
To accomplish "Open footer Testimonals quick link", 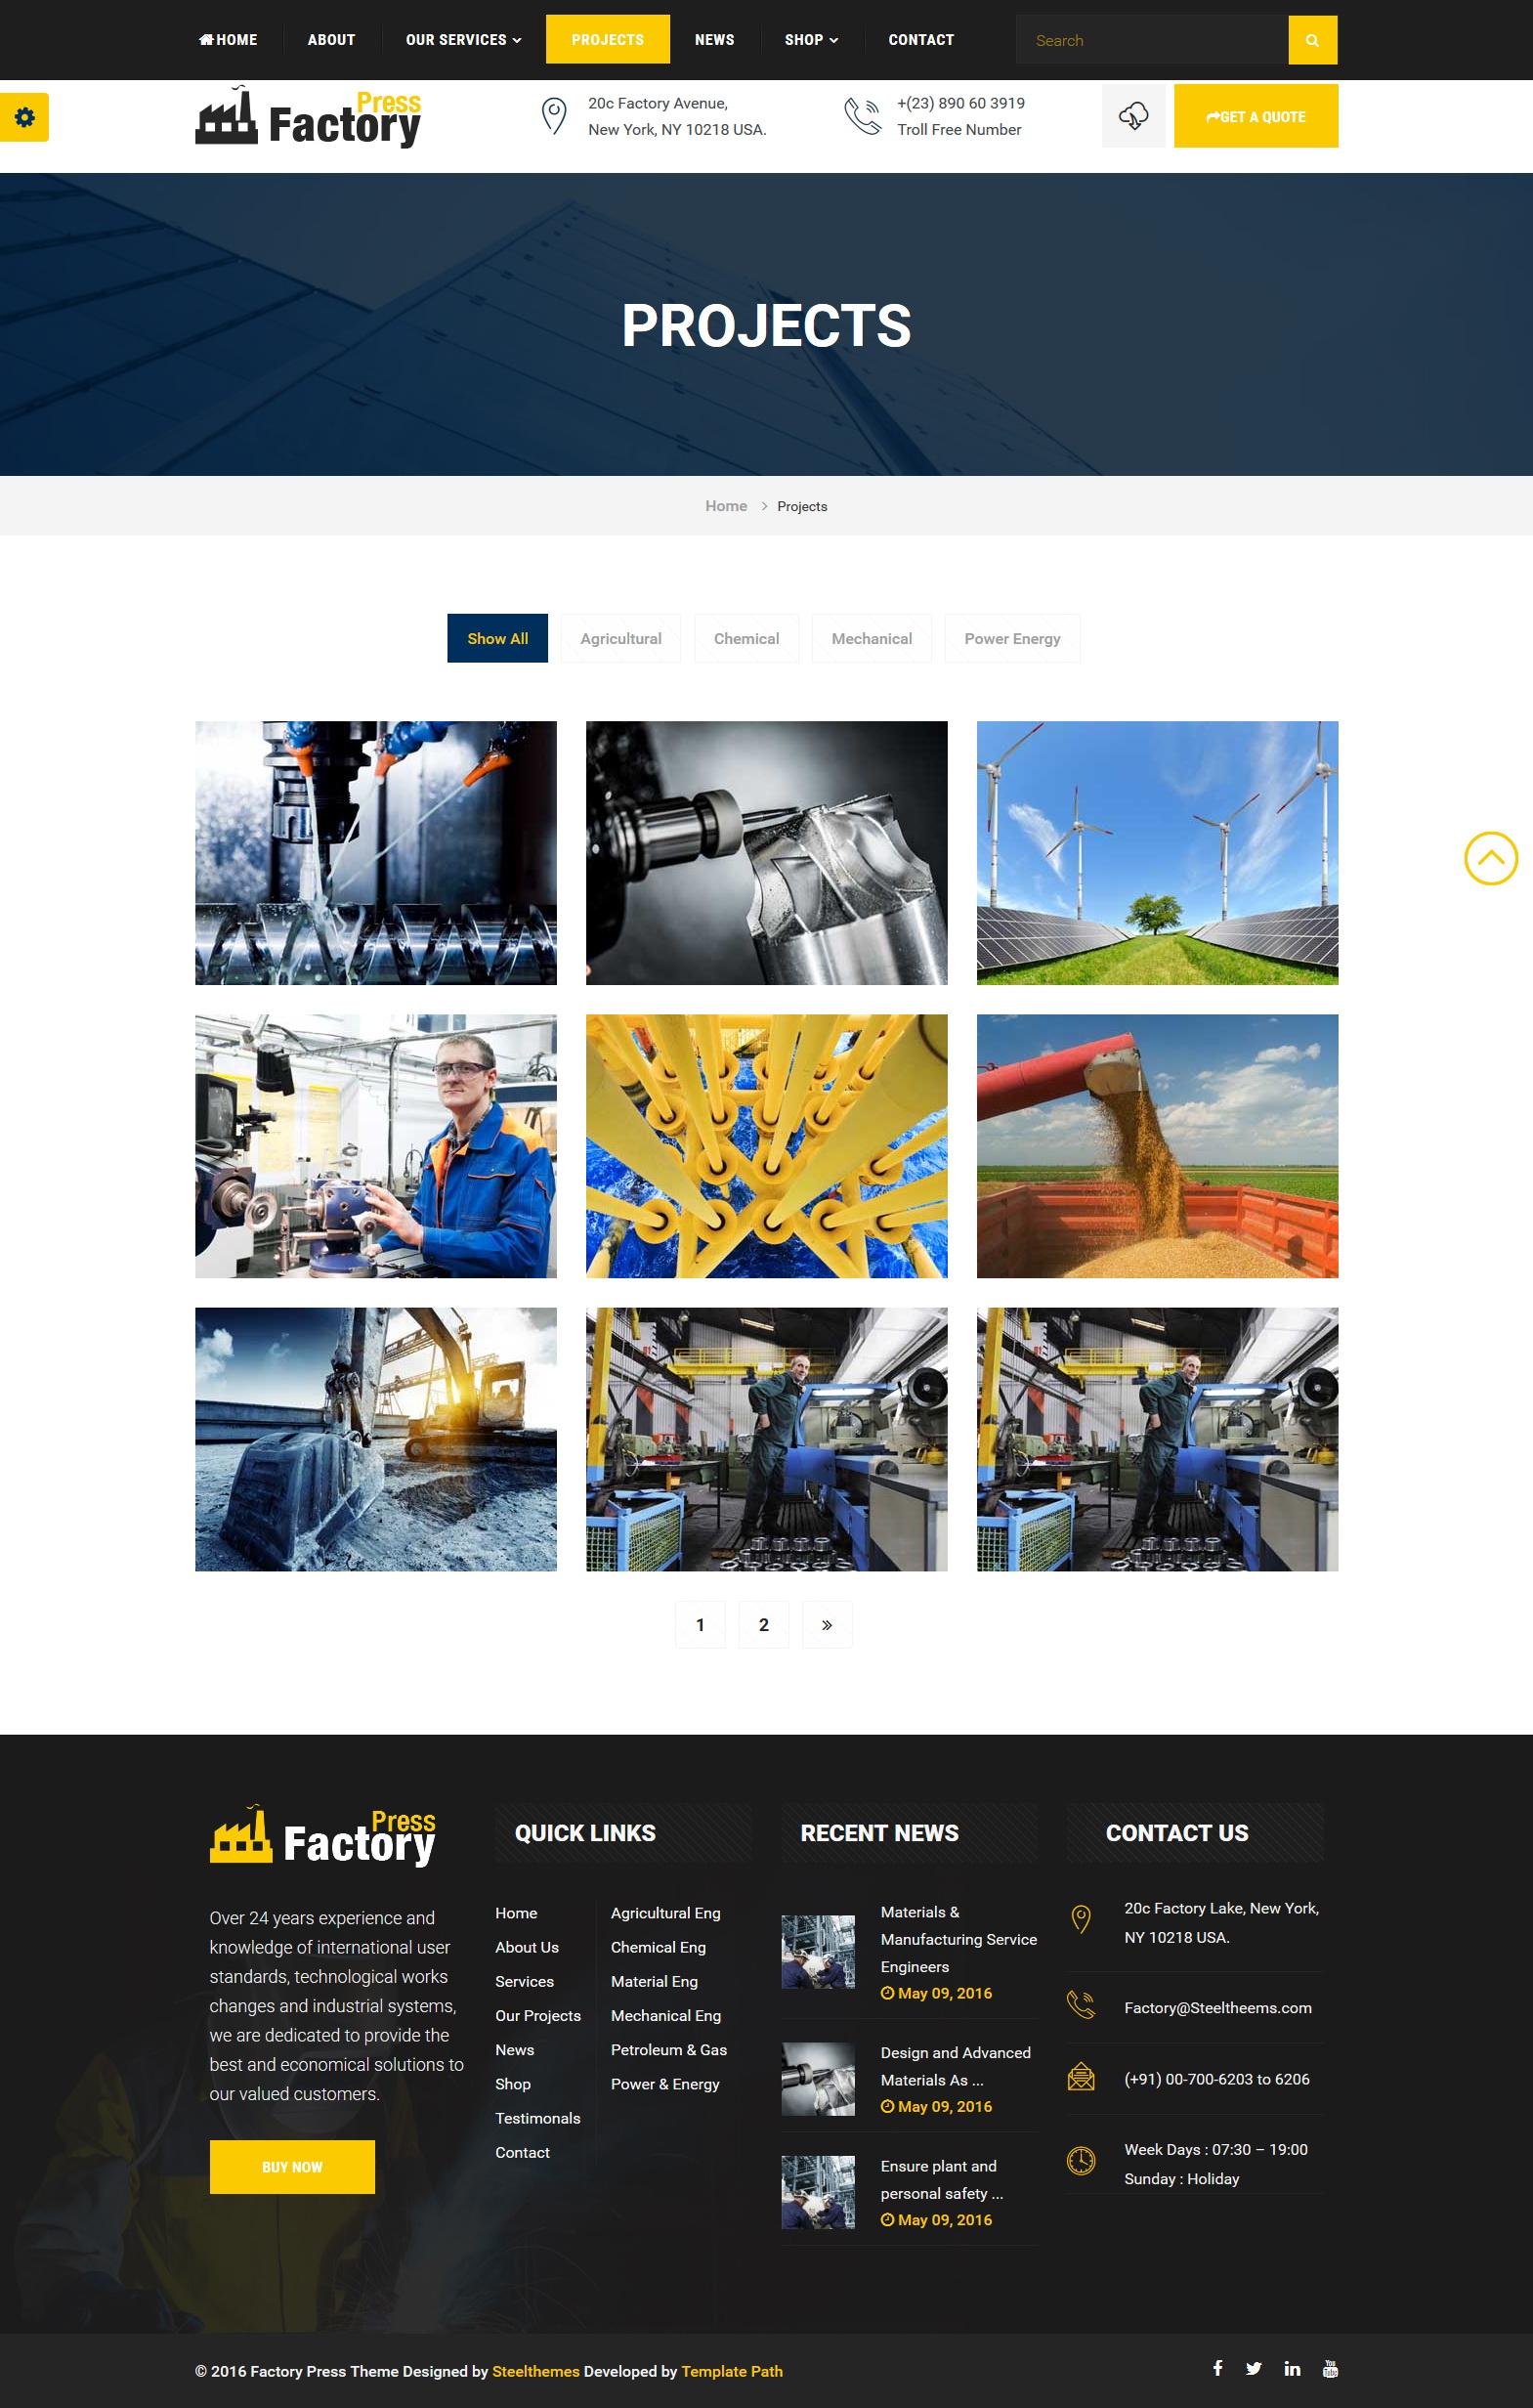I will (538, 2118).
